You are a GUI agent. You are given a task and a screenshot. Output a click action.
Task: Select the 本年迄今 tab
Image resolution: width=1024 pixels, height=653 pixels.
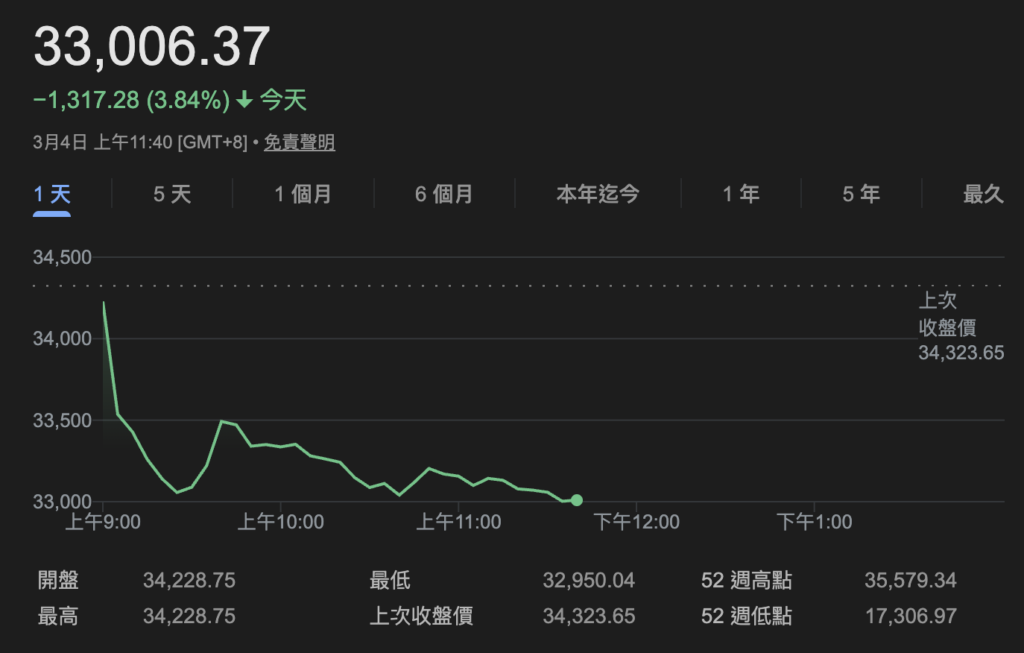coord(597,194)
